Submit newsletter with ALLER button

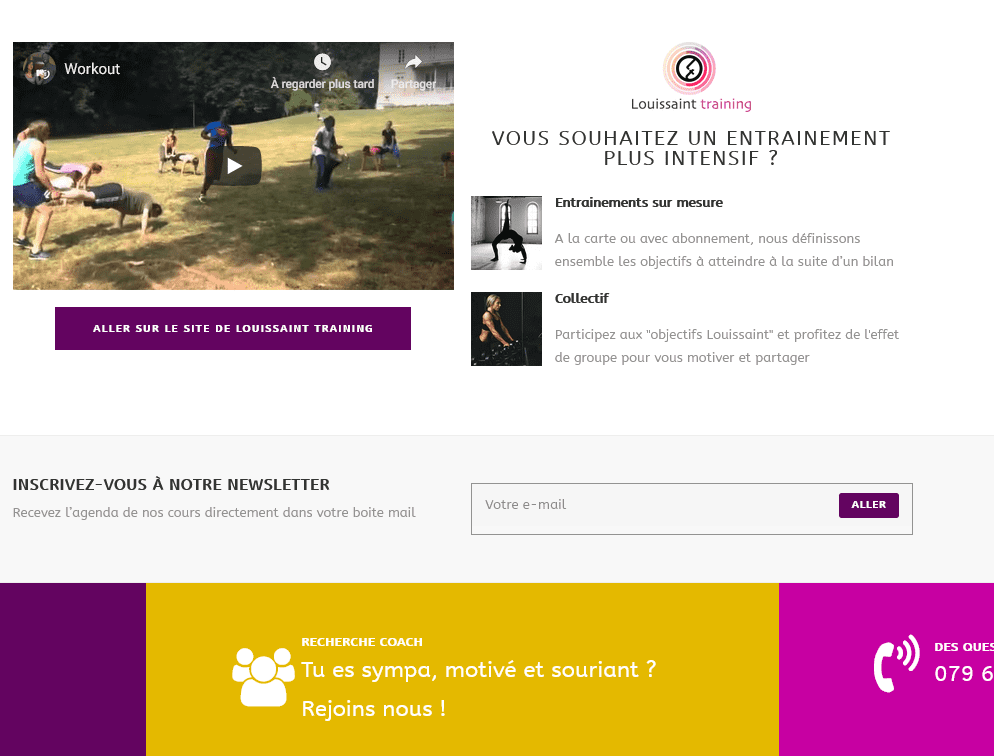pos(868,505)
